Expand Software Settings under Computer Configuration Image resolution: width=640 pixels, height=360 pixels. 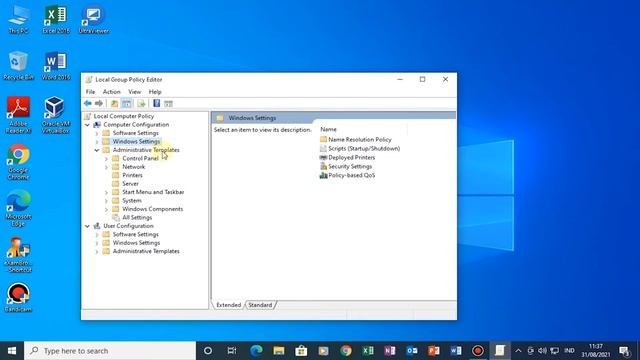[x=97, y=133]
